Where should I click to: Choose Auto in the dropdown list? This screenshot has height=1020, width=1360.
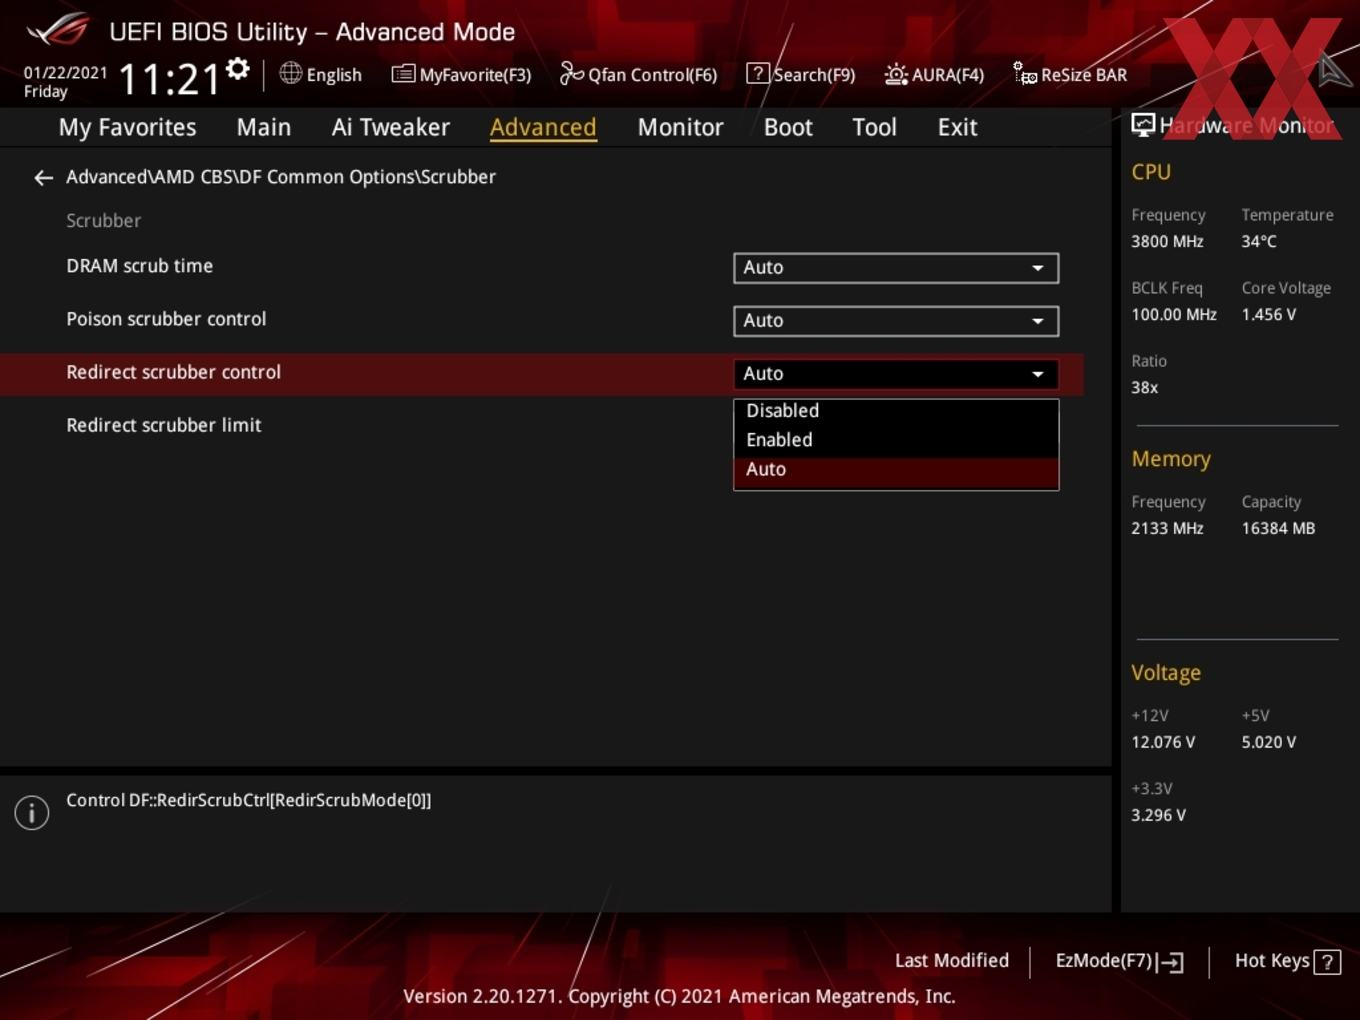coord(896,470)
